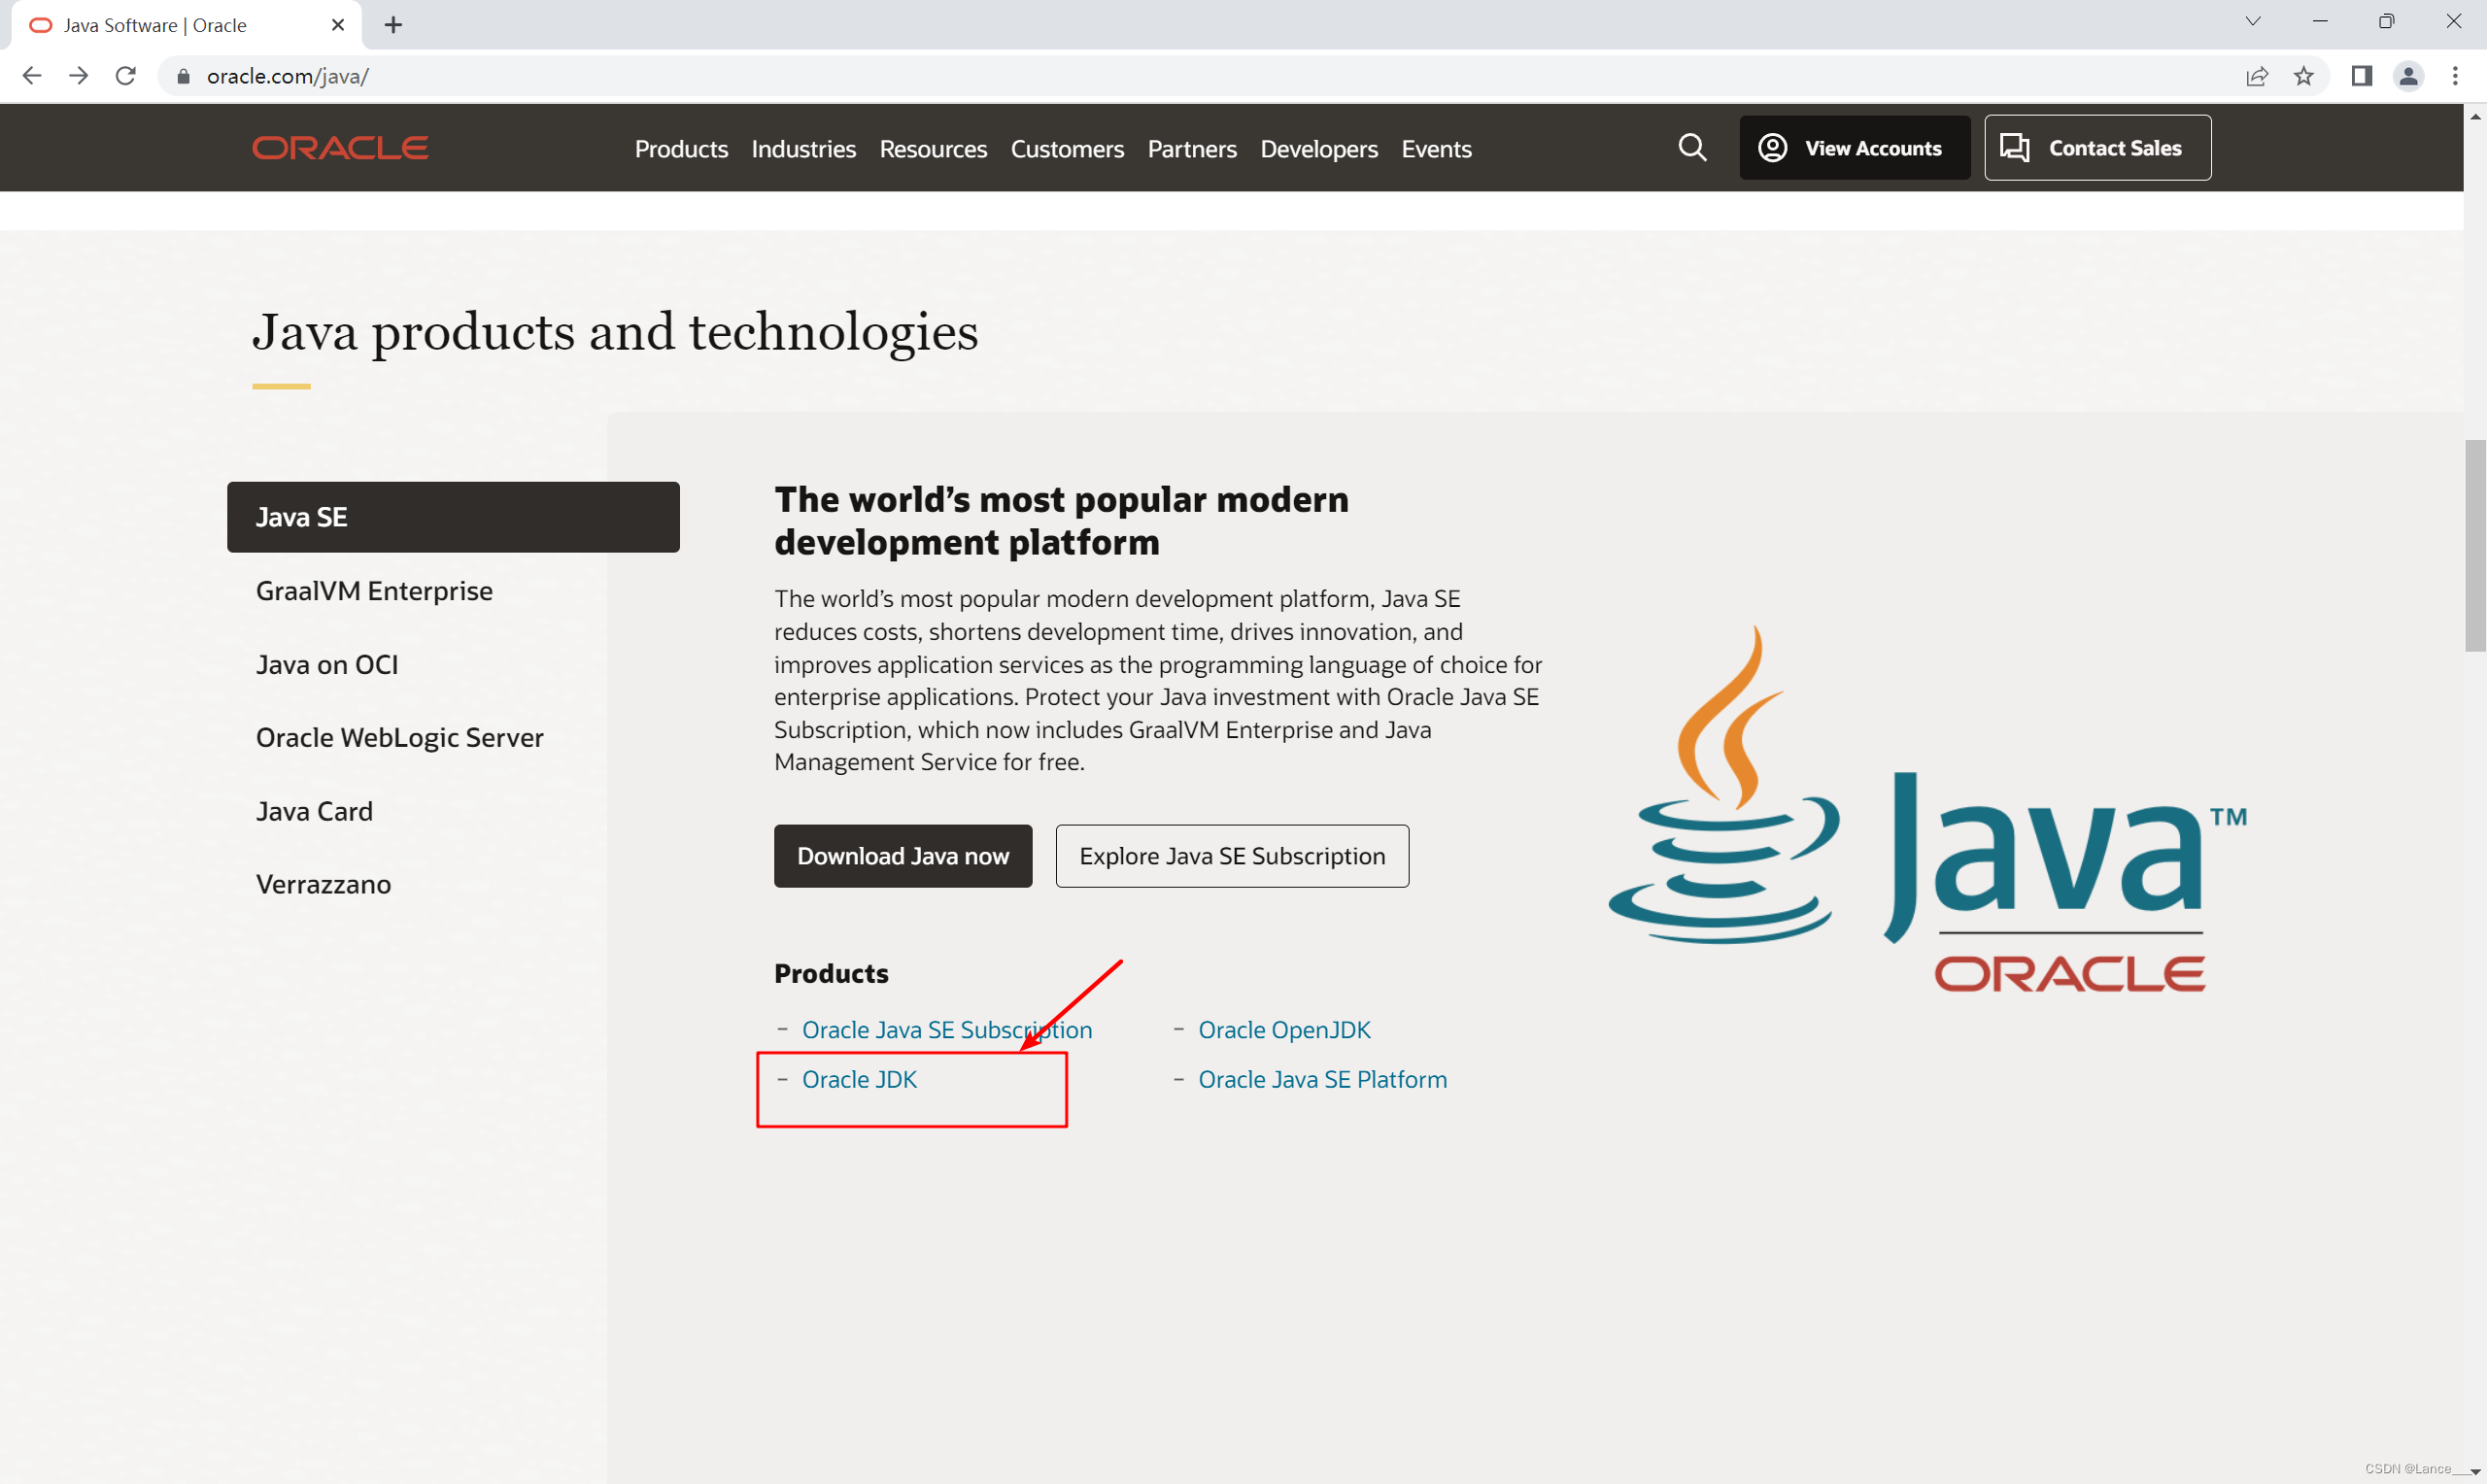2487x1484 pixels.
Task: Click the browser forward arrow
Action: [x=79, y=76]
